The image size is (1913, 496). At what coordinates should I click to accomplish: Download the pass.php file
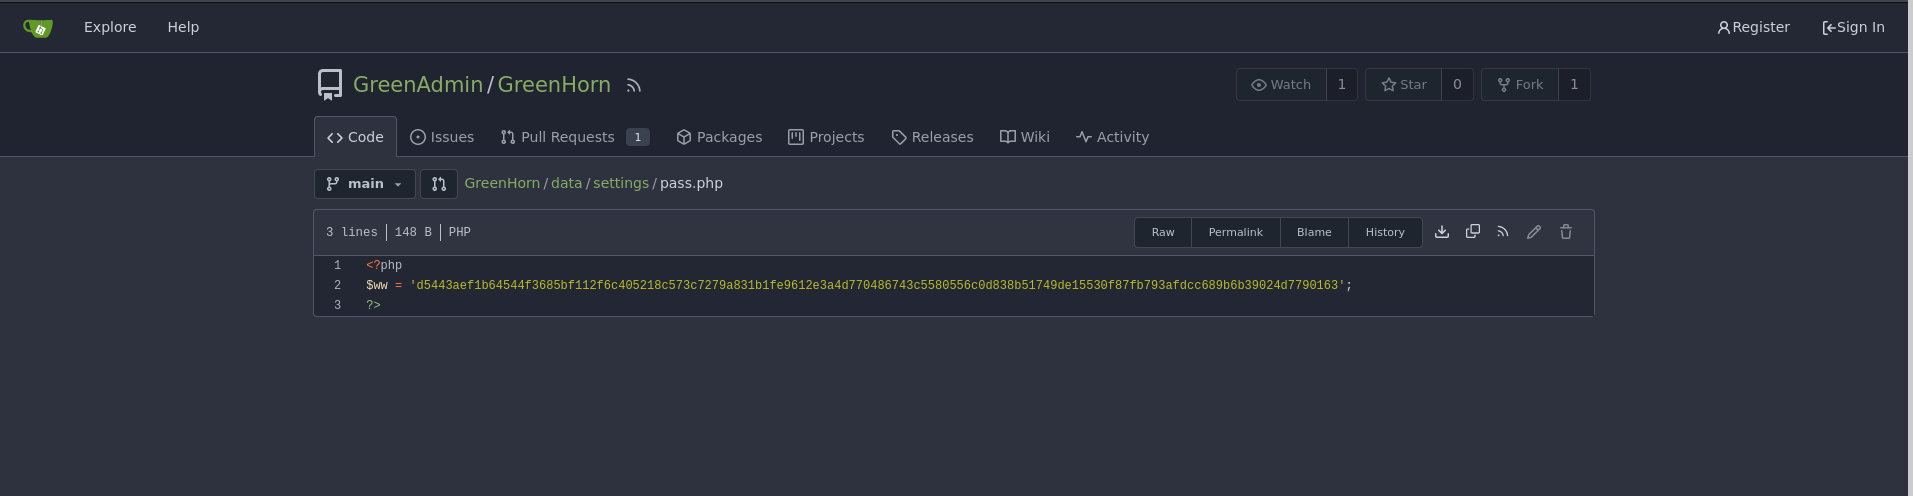pos(1442,232)
